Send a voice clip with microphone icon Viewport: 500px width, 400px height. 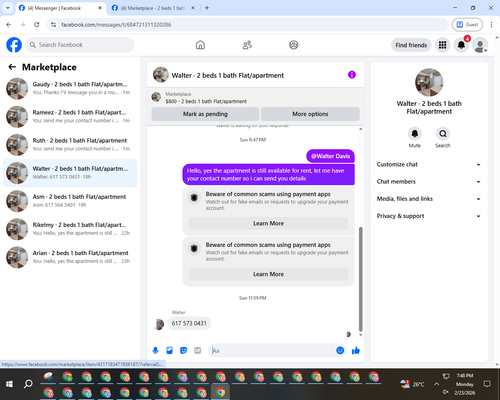[155, 350]
